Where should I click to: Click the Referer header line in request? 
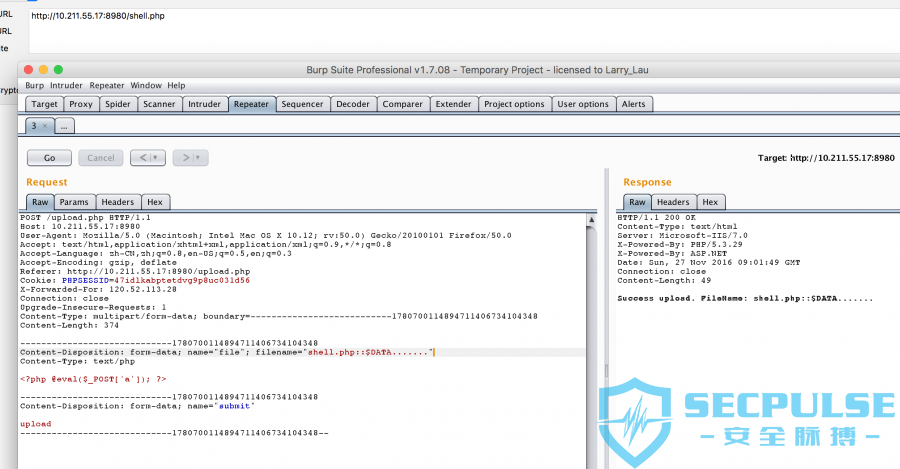coord(135,272)
